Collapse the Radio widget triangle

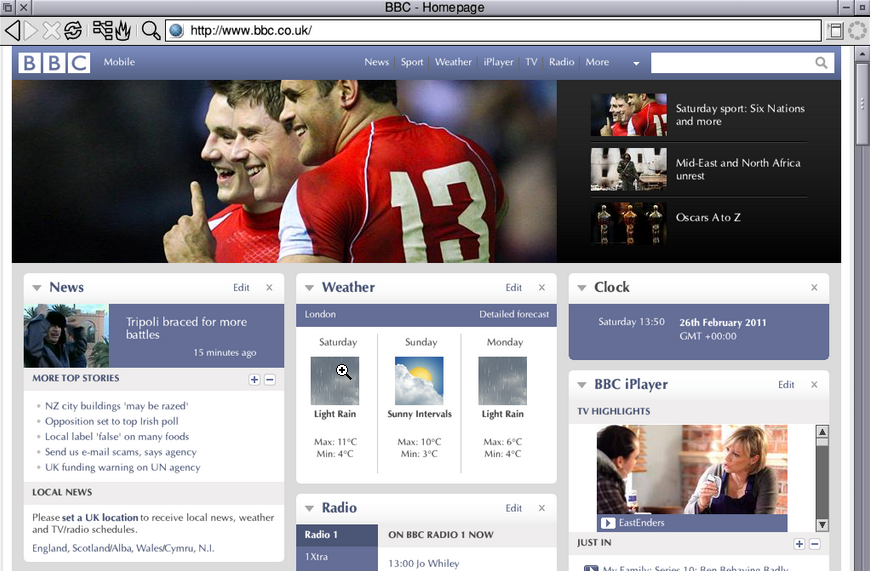pos(310,508)
